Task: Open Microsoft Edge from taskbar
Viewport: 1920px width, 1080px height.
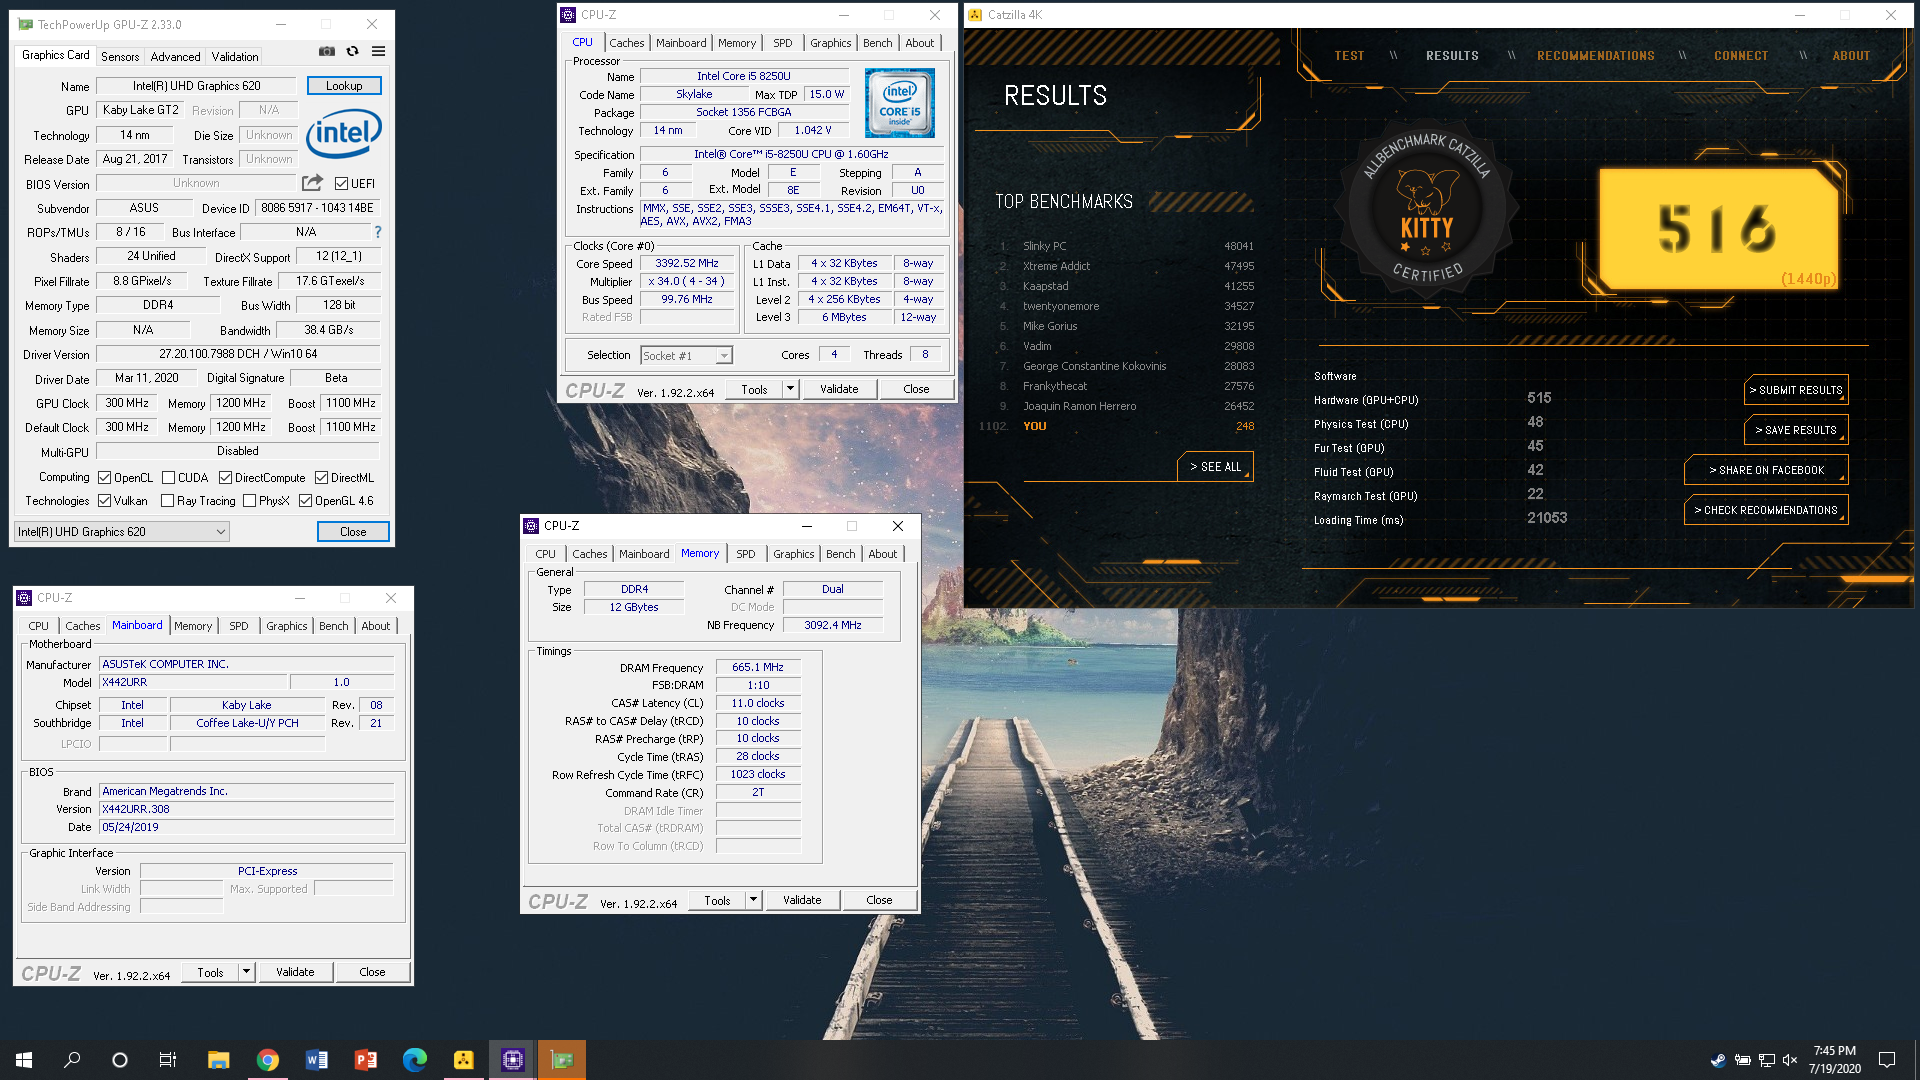Action: [414, 1060]
